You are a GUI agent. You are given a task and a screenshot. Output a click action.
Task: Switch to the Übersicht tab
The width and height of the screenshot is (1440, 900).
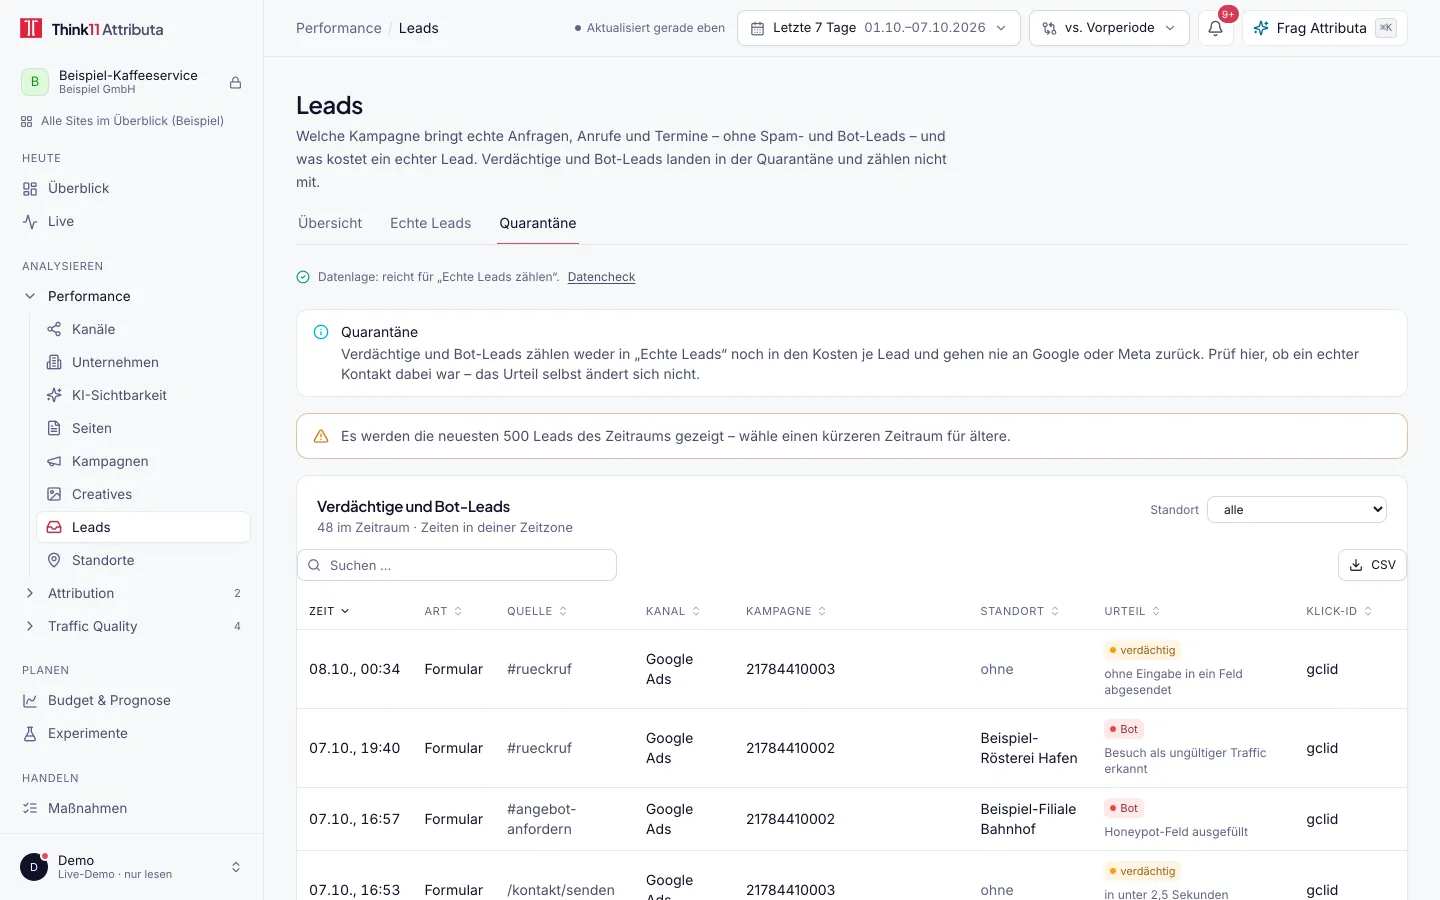pos(330,223)
